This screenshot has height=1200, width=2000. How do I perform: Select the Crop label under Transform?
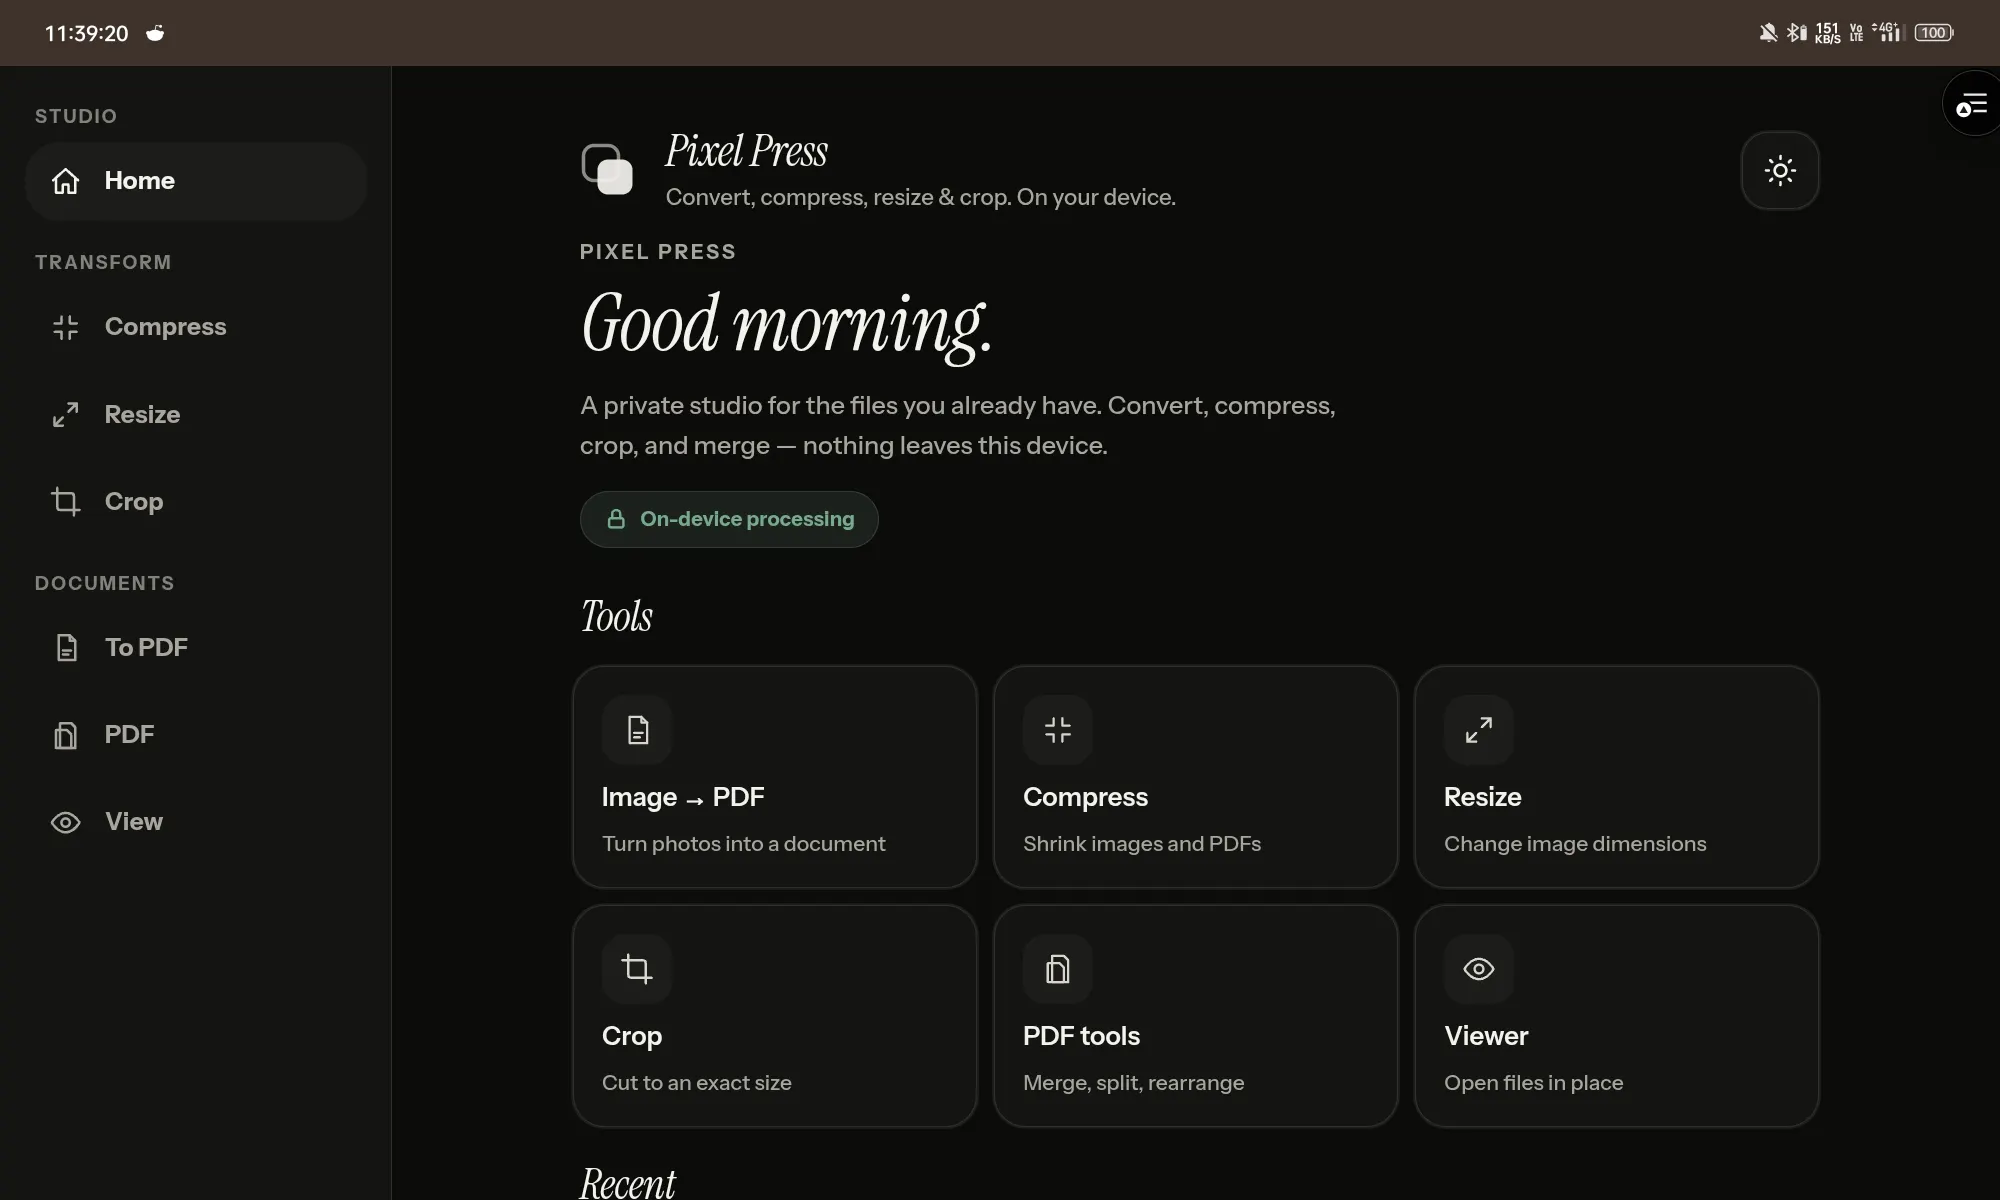click(134, 502)
